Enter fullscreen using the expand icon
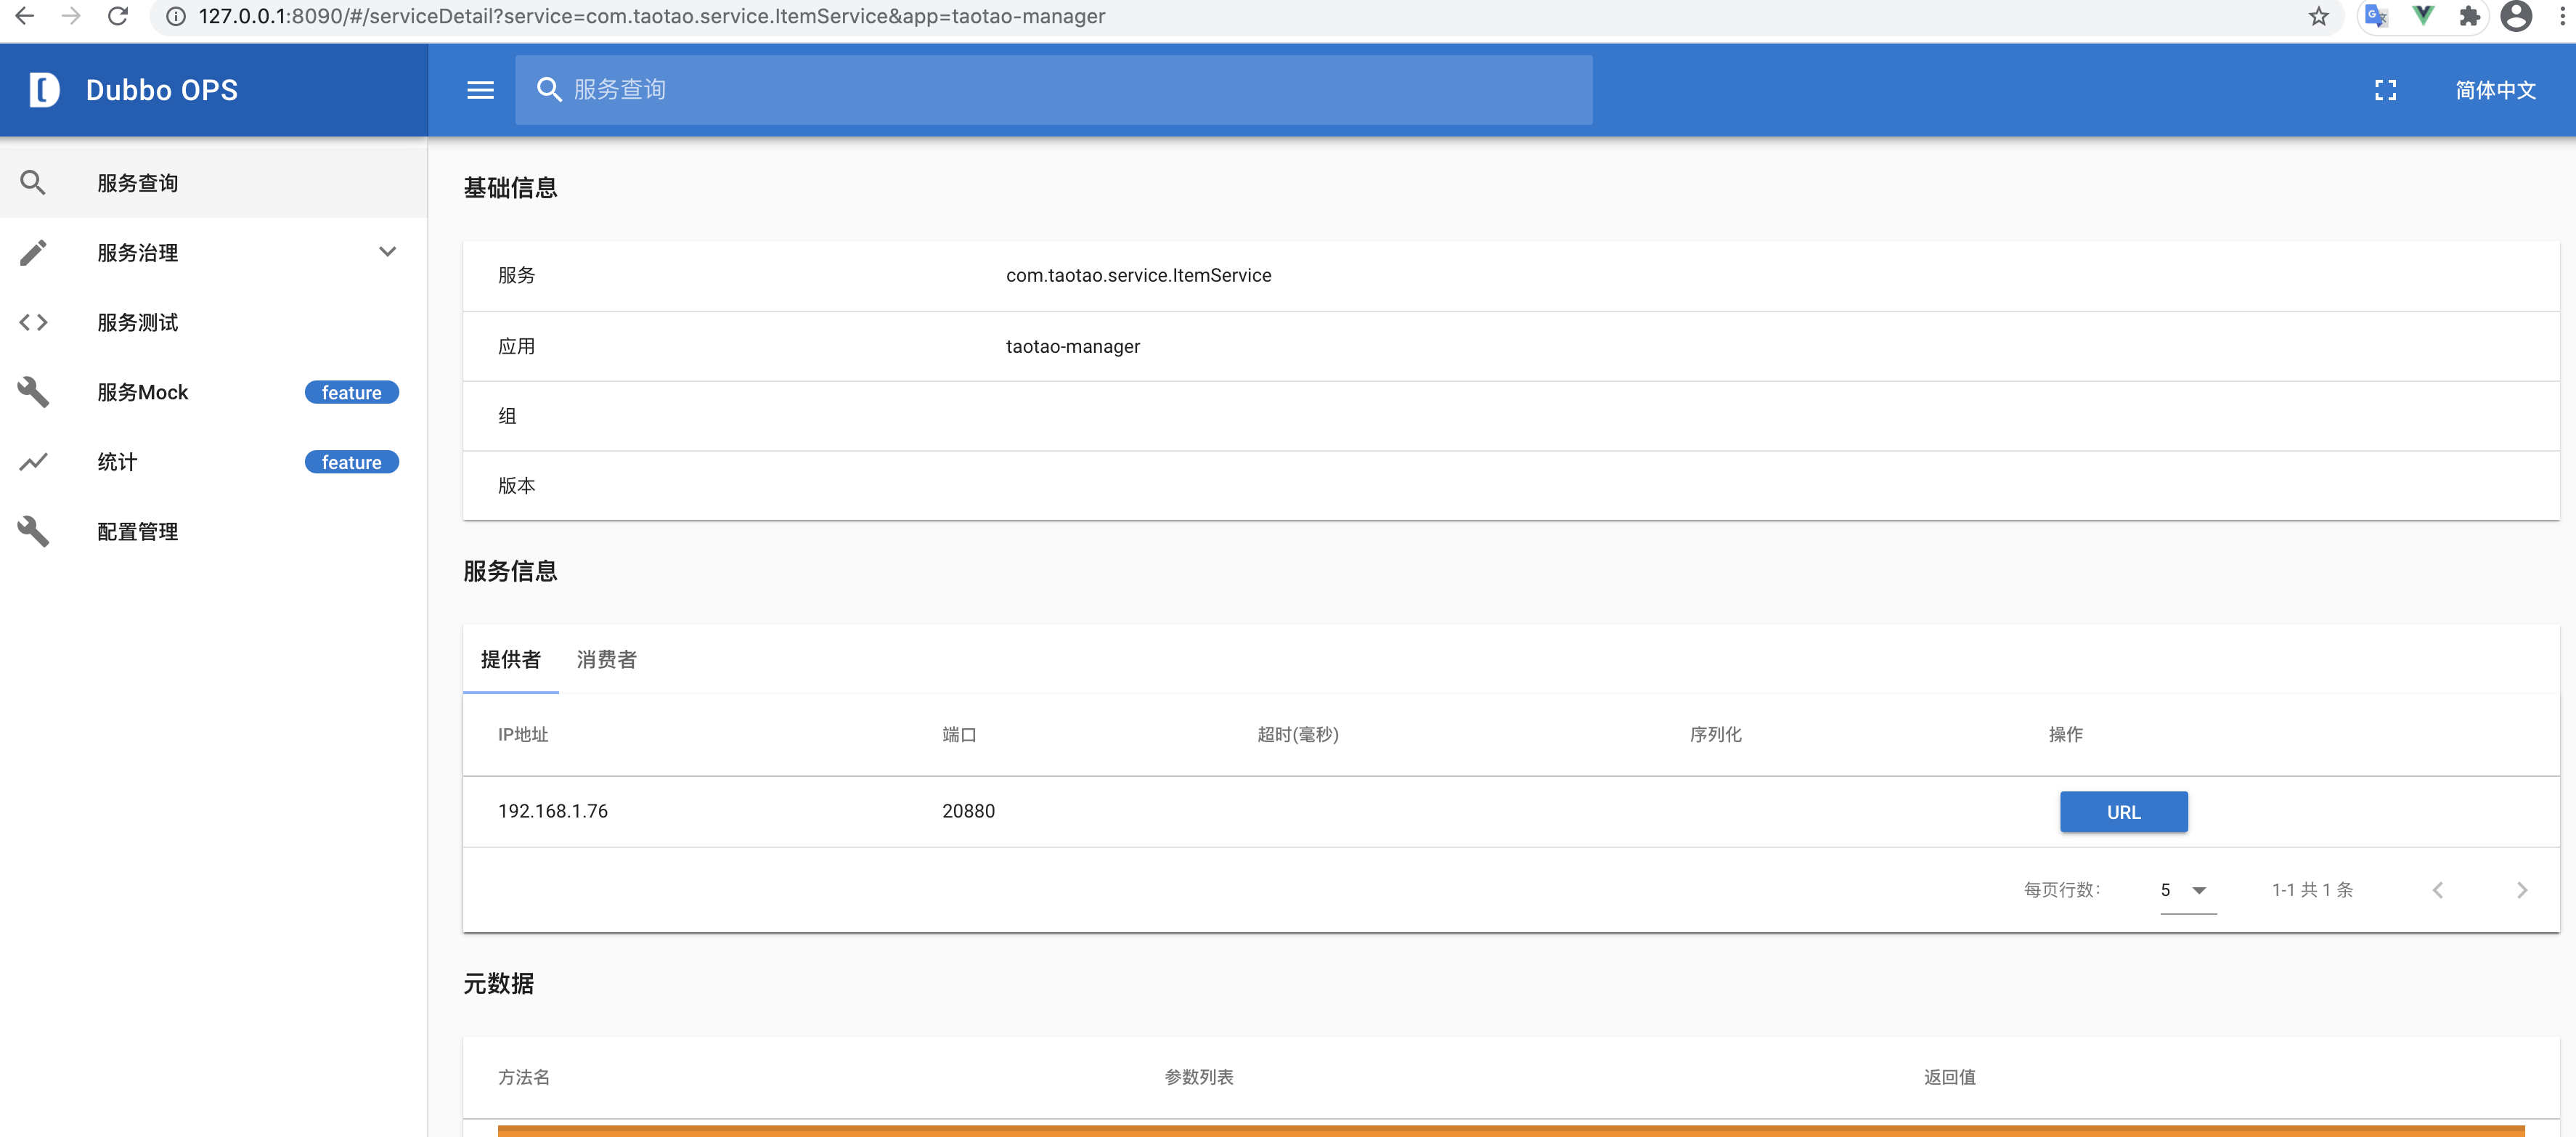 (x=2385, y=89)
